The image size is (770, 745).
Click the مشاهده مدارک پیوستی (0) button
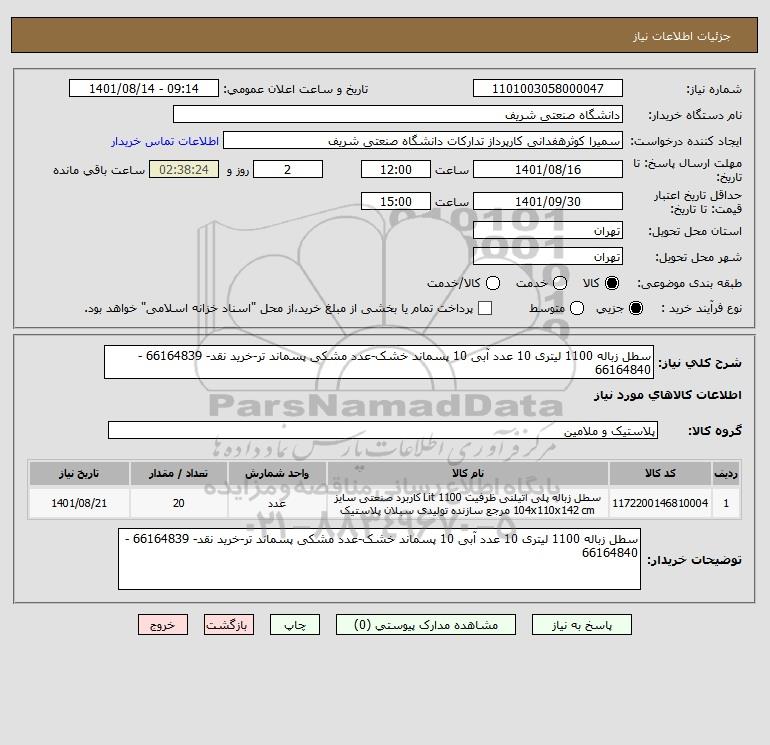426,625
